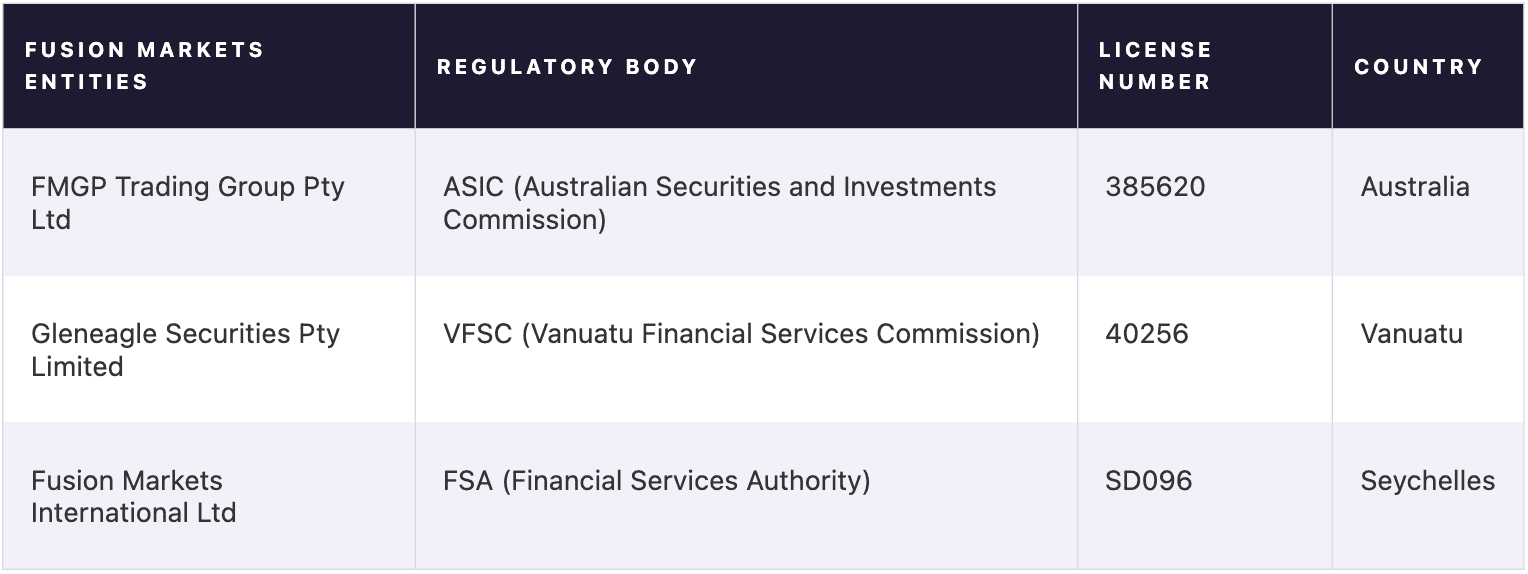Viewport: 1528px width, 574px height.
Task: Click the Australia country cell
Action: click(x=1427, y=202)
